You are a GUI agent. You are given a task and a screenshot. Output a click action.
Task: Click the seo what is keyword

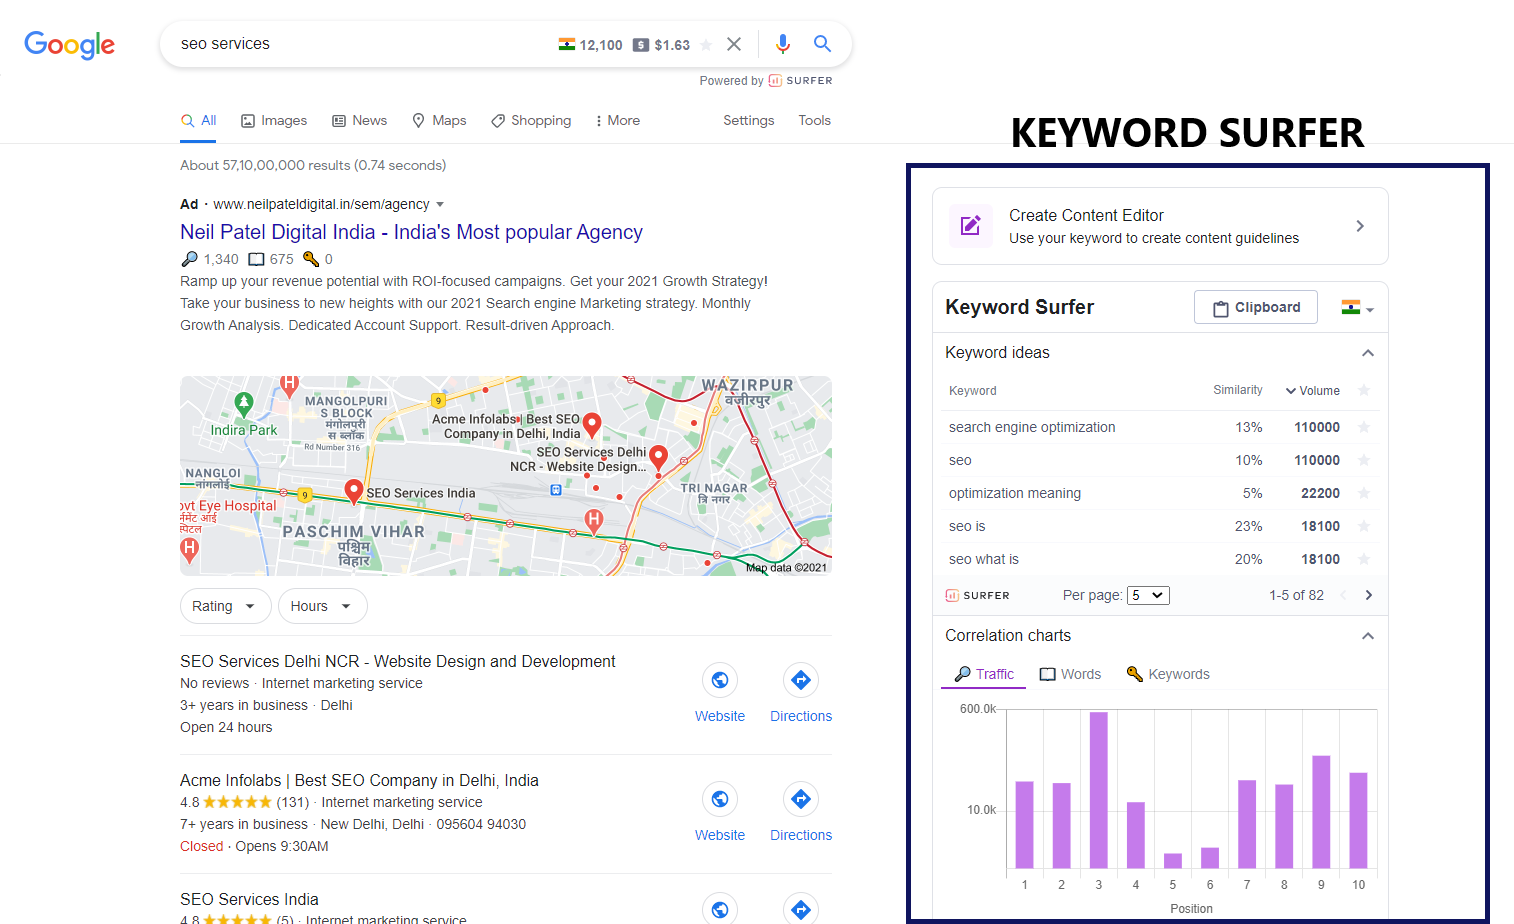[x=984, y=559]
